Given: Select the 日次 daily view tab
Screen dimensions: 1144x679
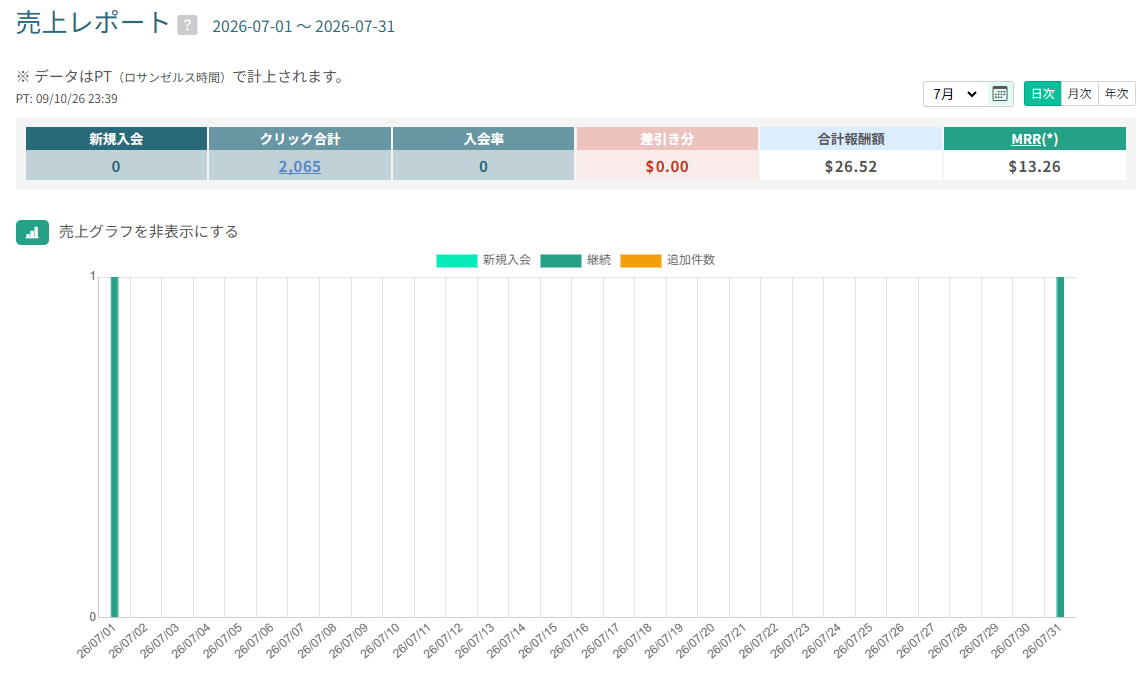Looking at the screenshot, I should 1043,94.
